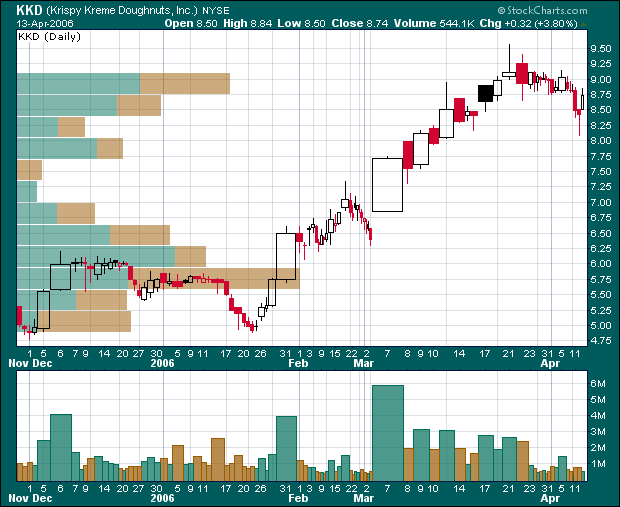Click the Chg +0.32 (+3.80%) value

pos(529,23)
